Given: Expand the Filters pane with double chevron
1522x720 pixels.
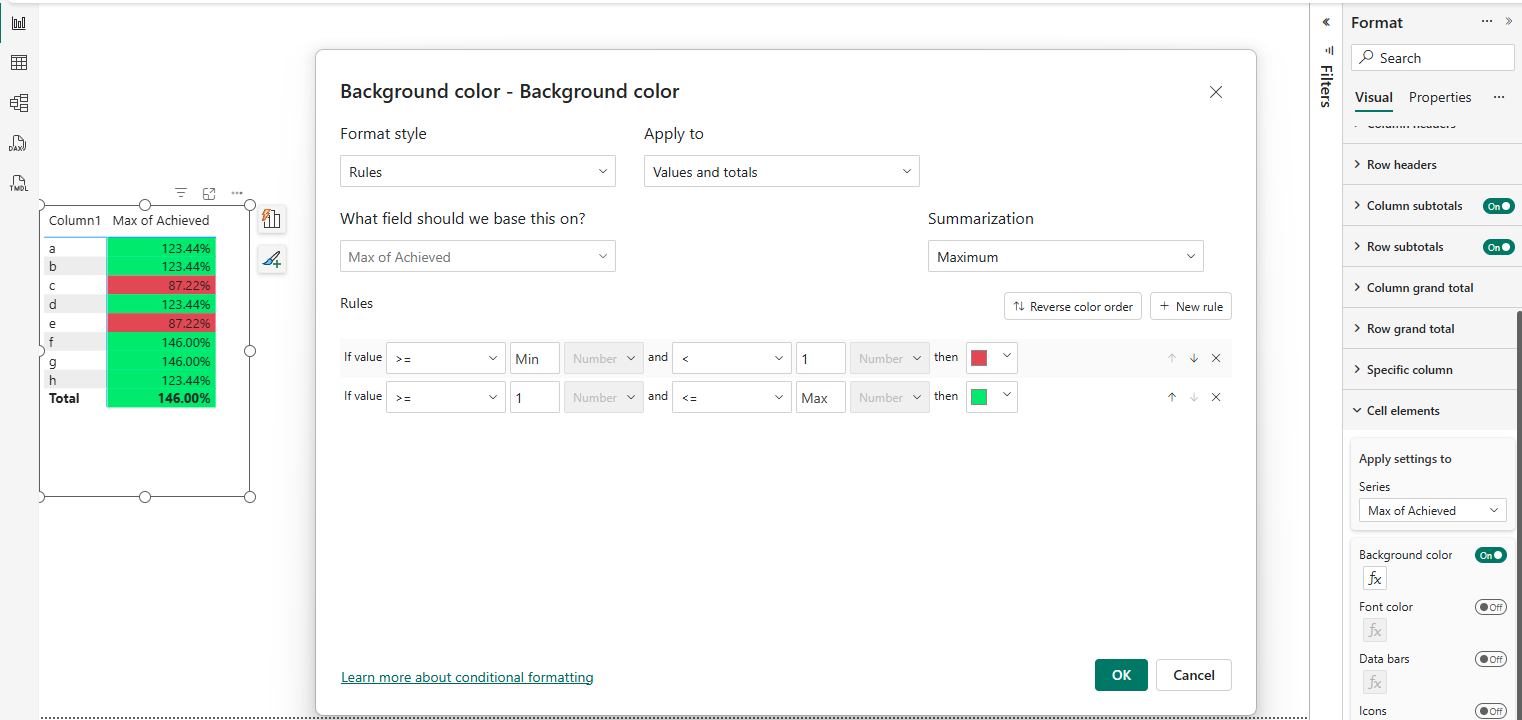Looking at the screenshot, I should [x=1326, y=21].
